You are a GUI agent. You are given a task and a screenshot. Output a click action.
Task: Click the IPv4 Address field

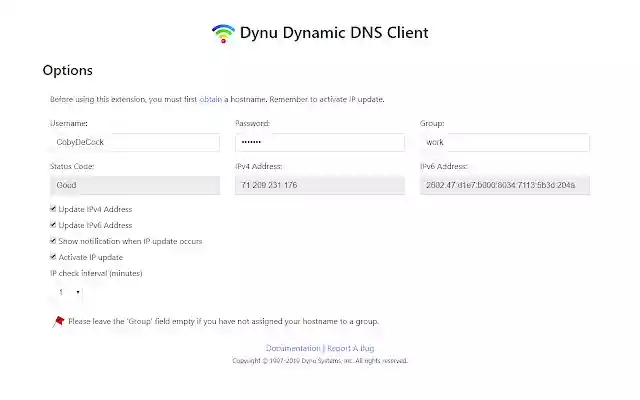tap(320, 185)
